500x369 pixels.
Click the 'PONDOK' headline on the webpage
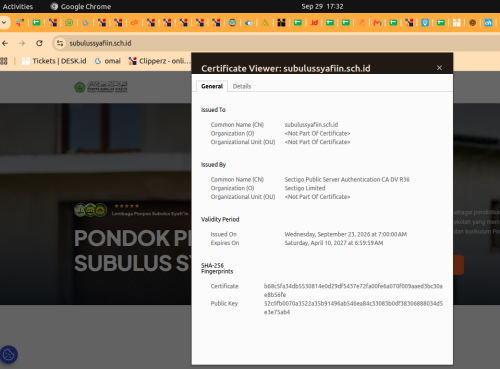point(122,238)
